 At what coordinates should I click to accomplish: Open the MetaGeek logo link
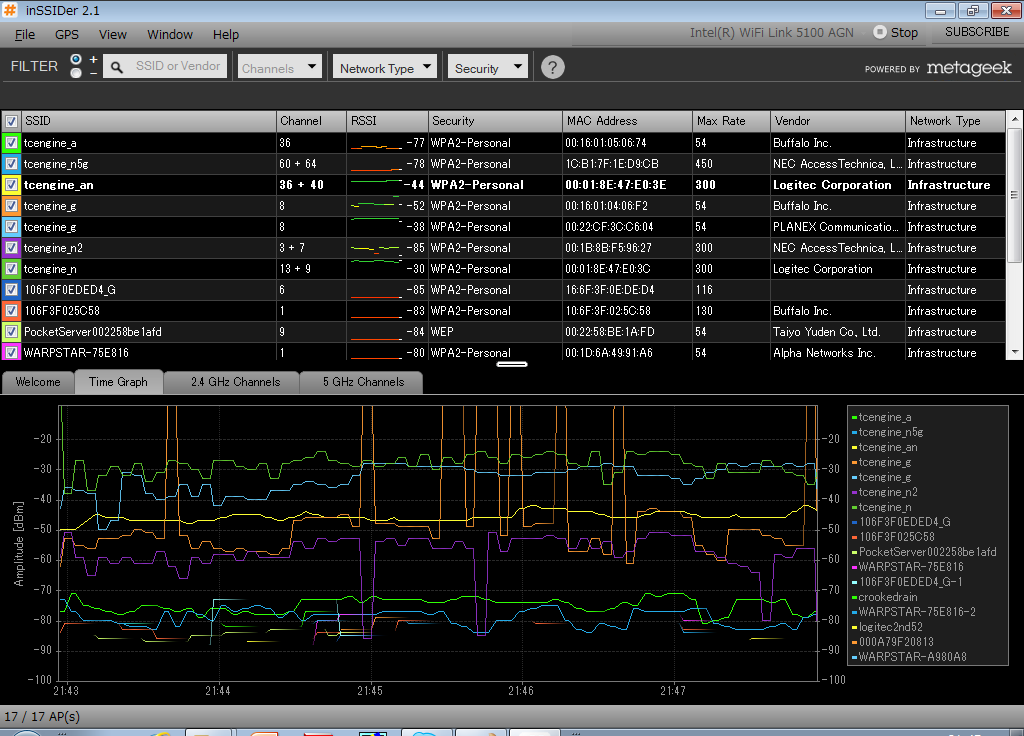pos(969,68)
